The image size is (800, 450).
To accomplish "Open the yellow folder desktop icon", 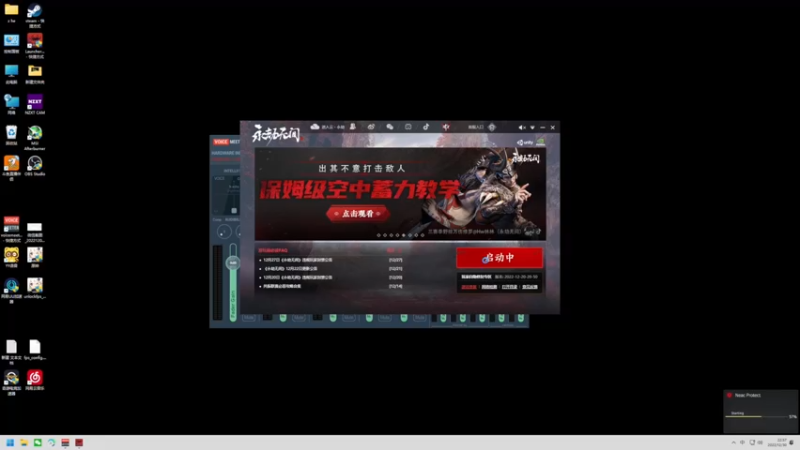I will pos(11,13).
